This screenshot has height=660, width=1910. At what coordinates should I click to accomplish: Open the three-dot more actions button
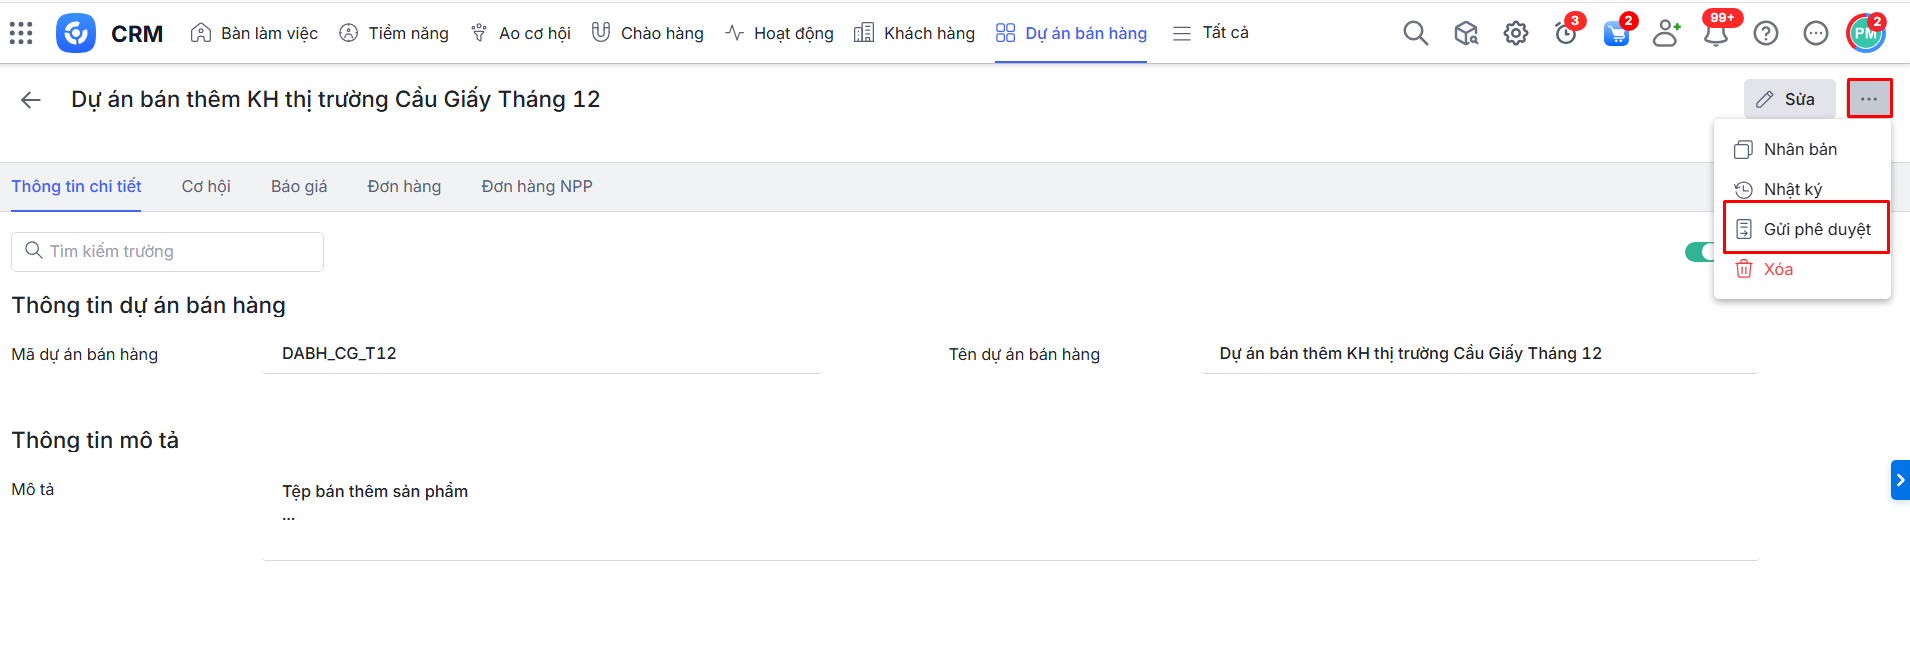[x=1869, y=99]
